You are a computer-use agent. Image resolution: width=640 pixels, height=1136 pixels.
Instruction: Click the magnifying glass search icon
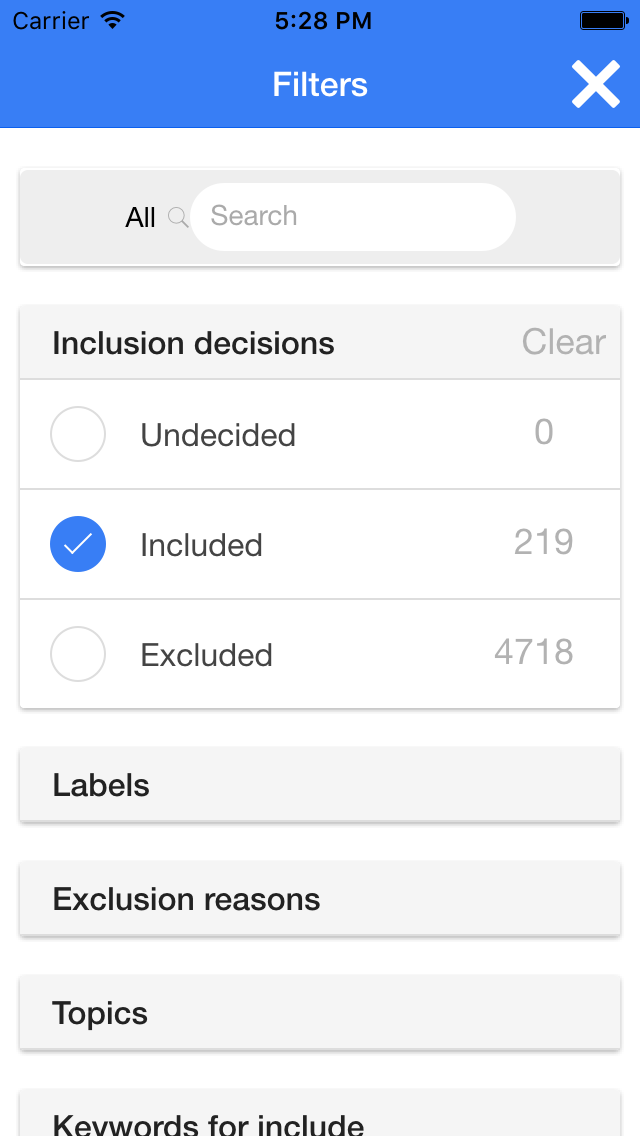[178, 217]
